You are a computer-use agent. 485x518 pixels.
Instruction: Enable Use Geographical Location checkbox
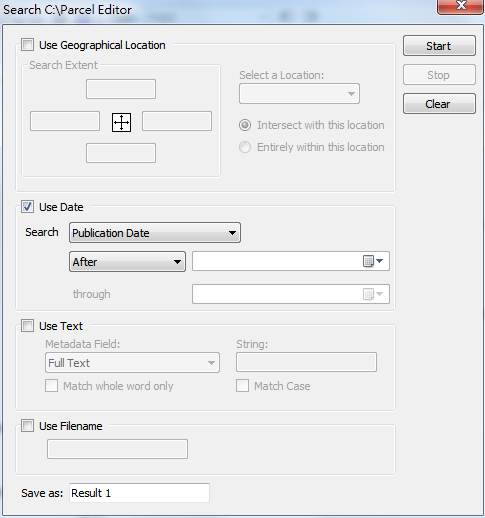click(27, 45)
